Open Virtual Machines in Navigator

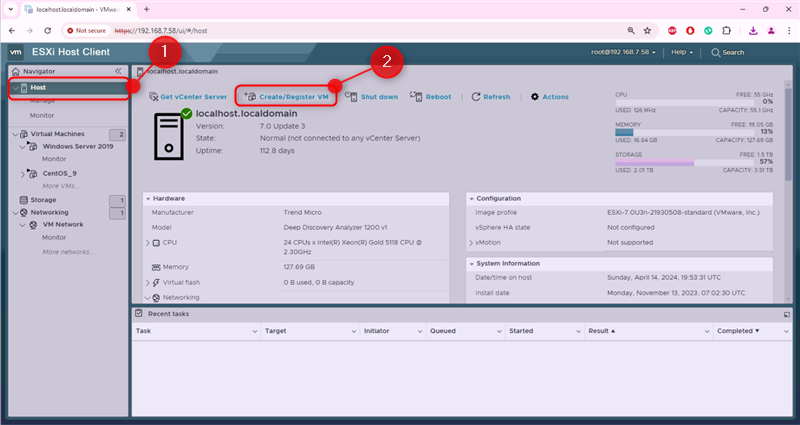pyautogui.click(x=57, y=134)
